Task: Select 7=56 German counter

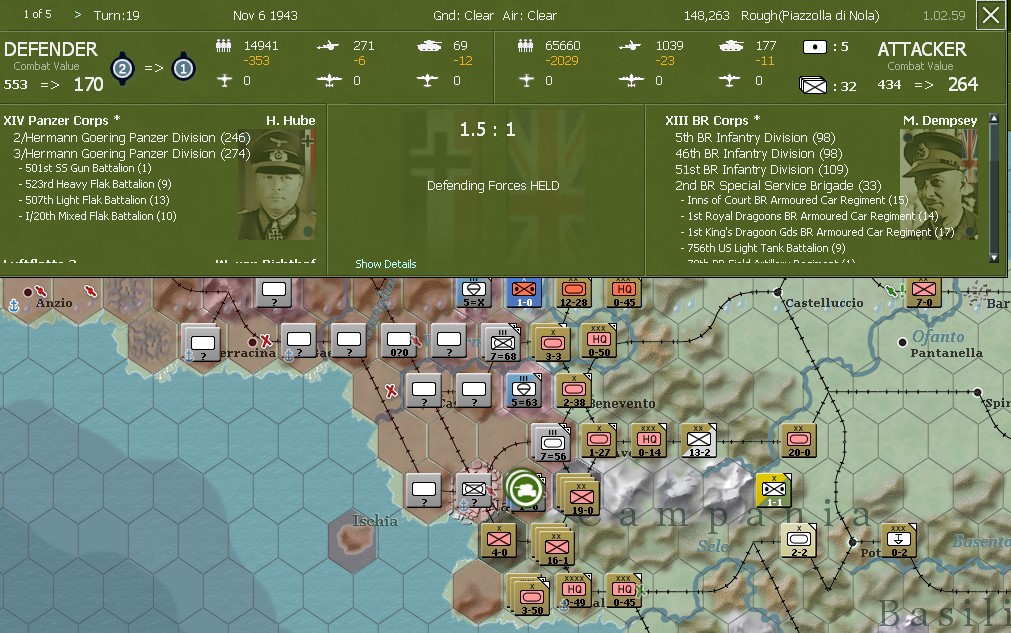Action: point(552,443)
